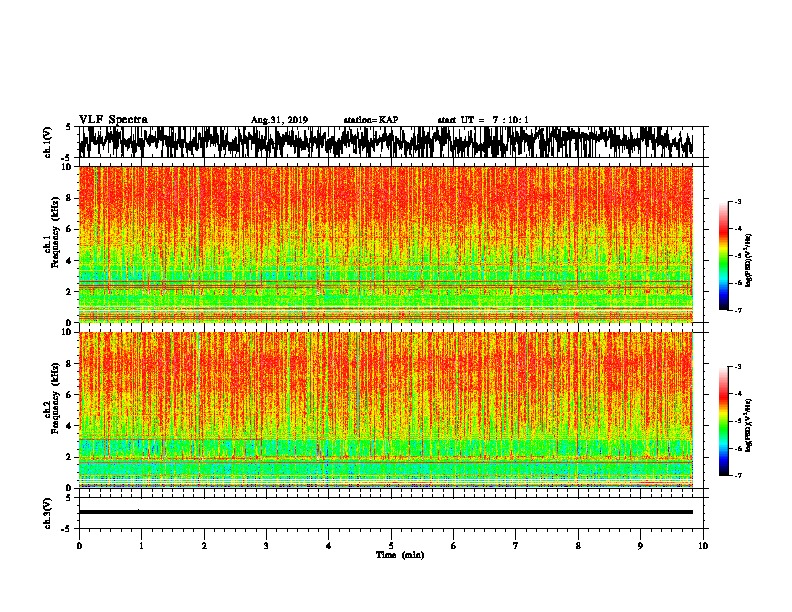Click time axis tick label "3"
This screenshot has width=792, height=612.
click(x=266, y=546)
